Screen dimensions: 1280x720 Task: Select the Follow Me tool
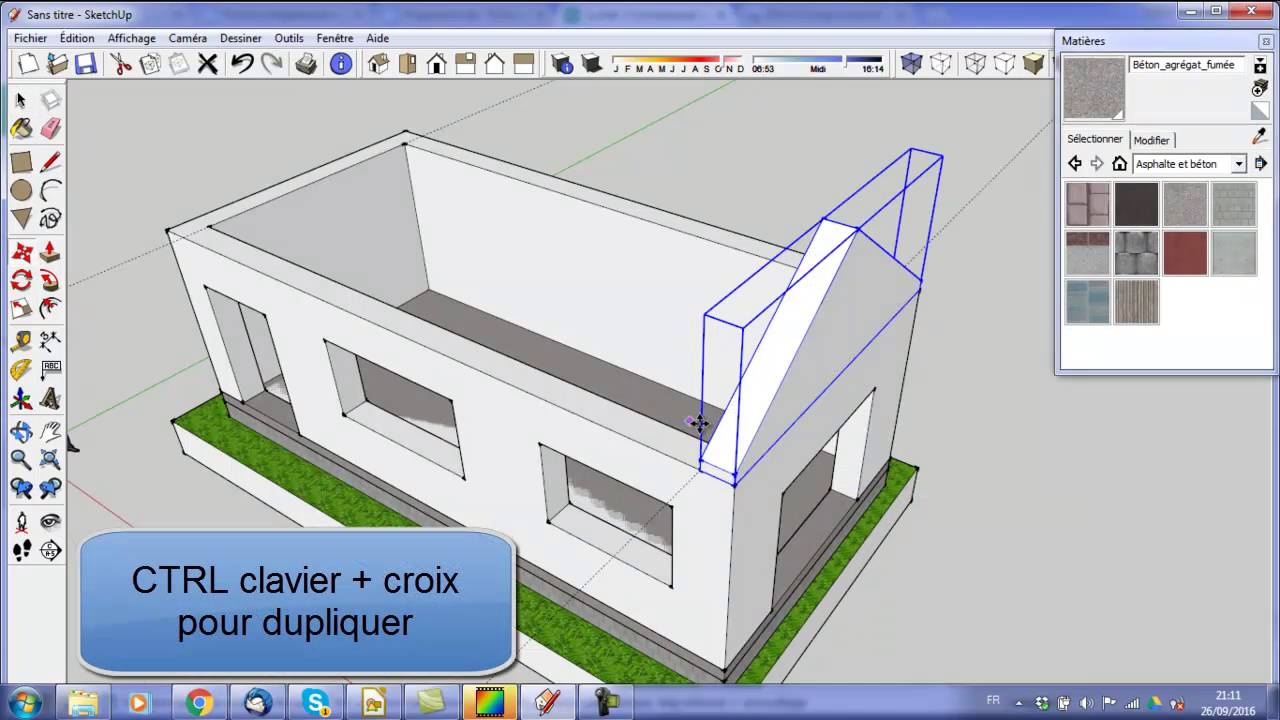[x=50, y=280]
